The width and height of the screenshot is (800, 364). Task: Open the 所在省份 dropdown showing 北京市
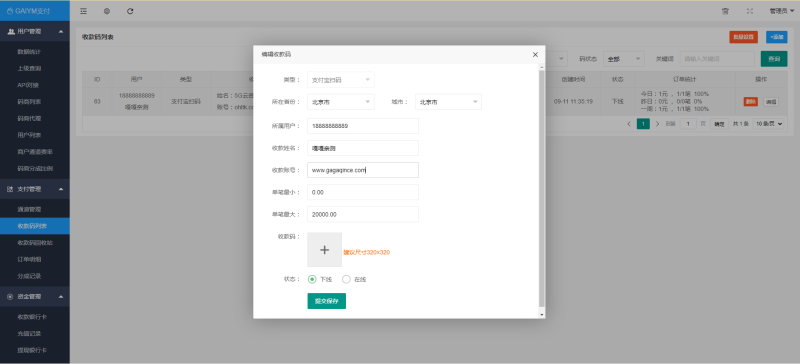point(341,102)
